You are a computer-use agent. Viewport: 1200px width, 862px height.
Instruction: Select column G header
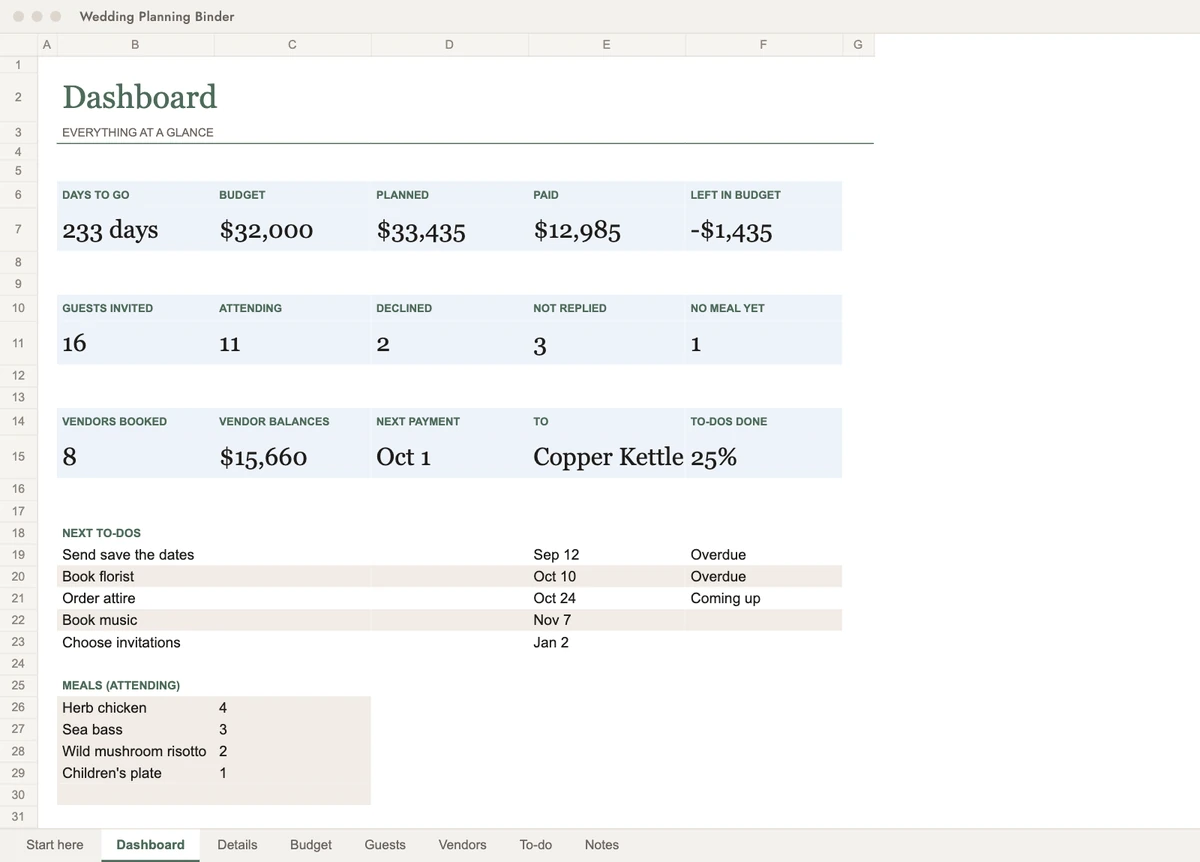point(858,44)
